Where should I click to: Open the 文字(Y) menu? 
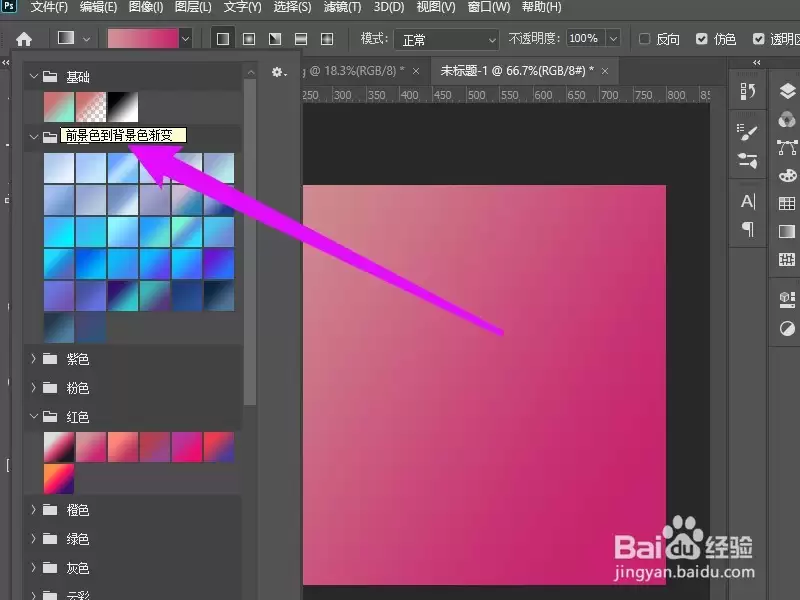coord(242,7)
